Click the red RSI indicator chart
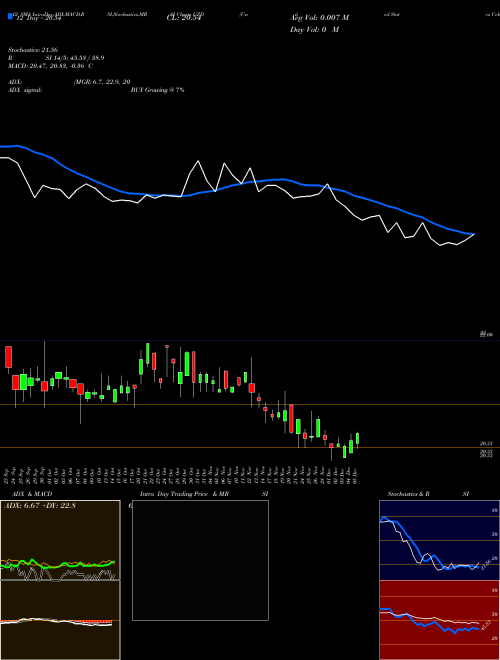The width and height of the screenshot is (500, 660). (439, 620)
